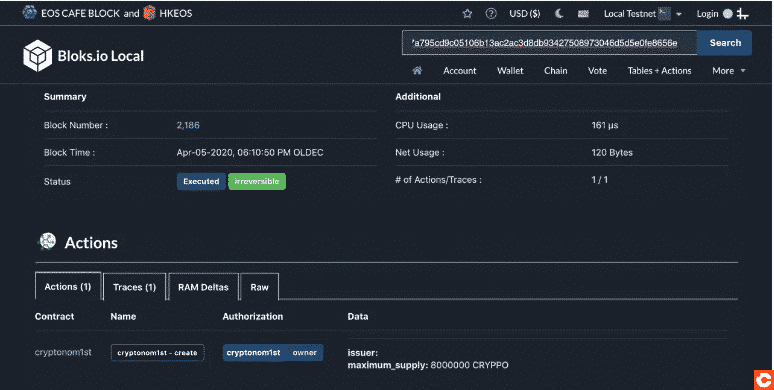This screenshot has width=774, height=390.
Task: Click the language flag icon
Action: pyautogui.click(x=583, y=14)
